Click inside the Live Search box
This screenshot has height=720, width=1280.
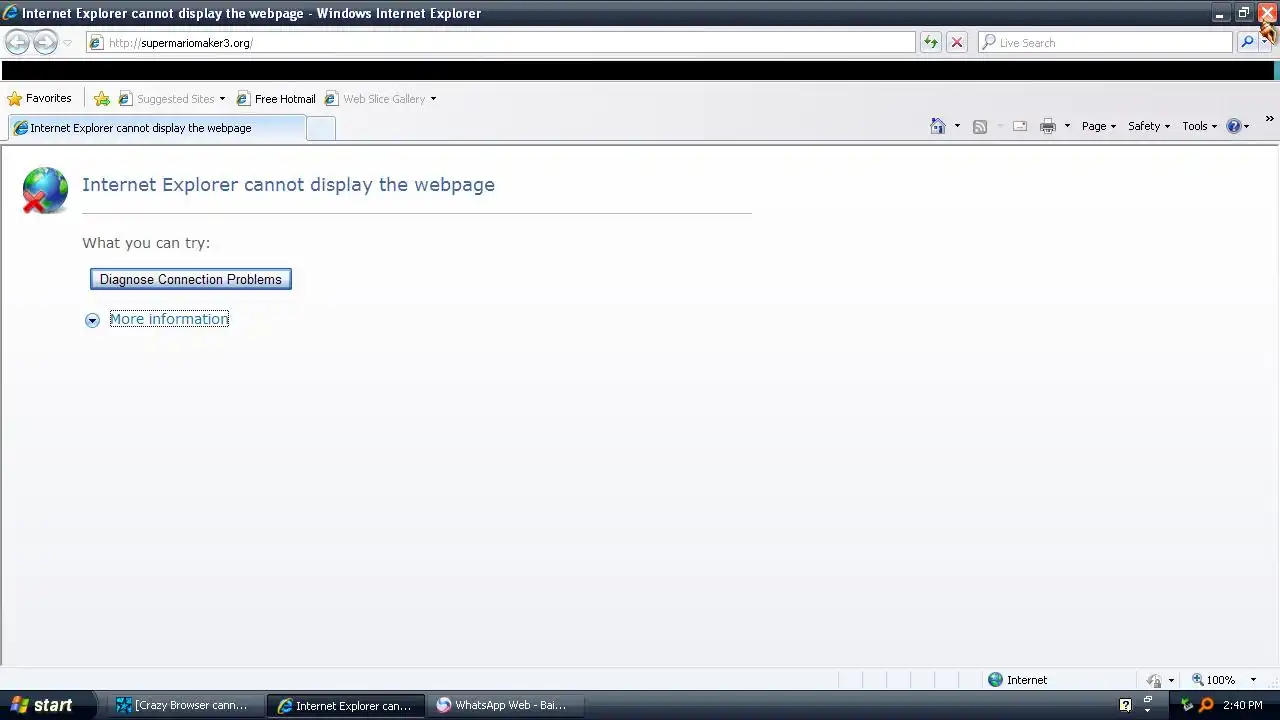click(x=1105, y=43)
